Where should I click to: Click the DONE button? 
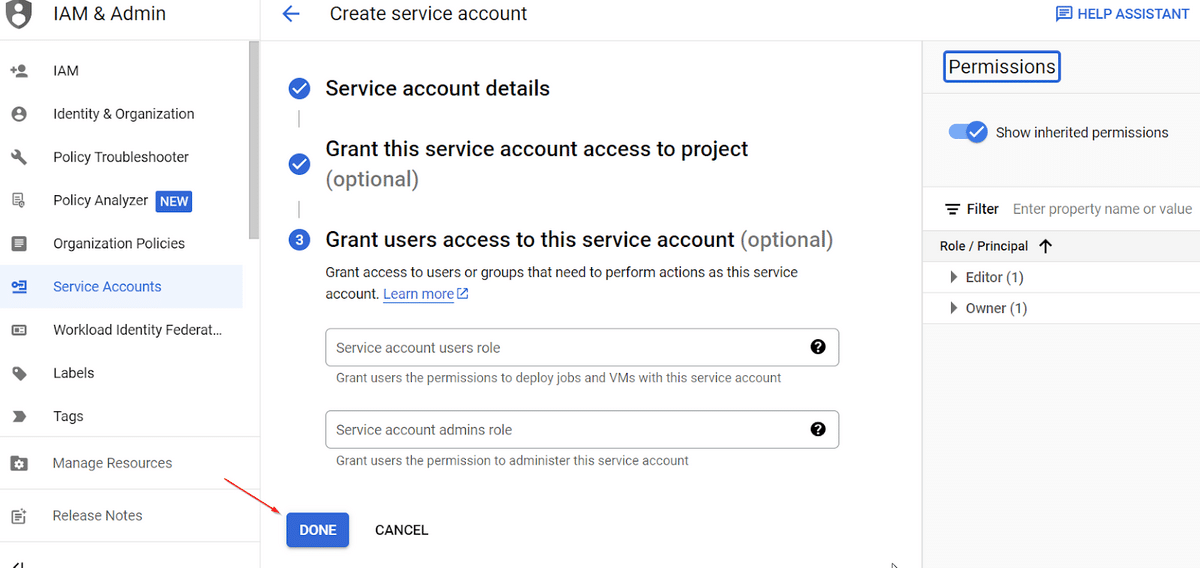[x=318, y=530]
